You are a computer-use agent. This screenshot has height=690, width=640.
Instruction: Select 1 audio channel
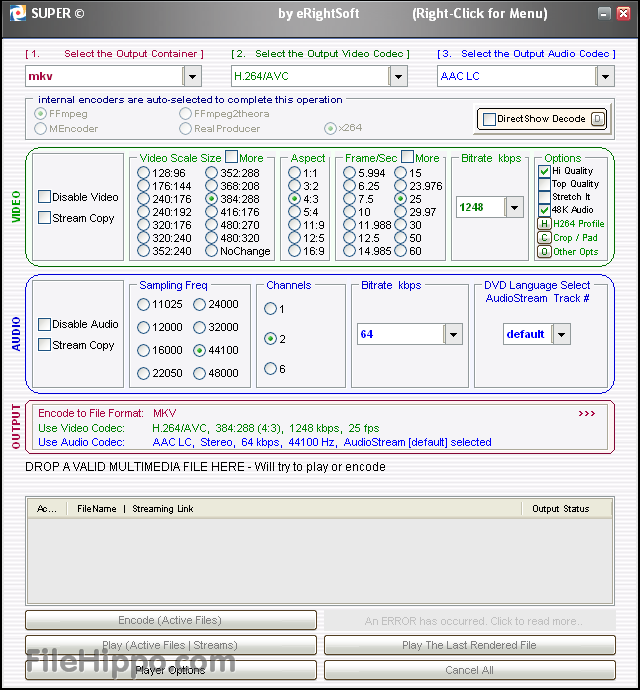270,308
